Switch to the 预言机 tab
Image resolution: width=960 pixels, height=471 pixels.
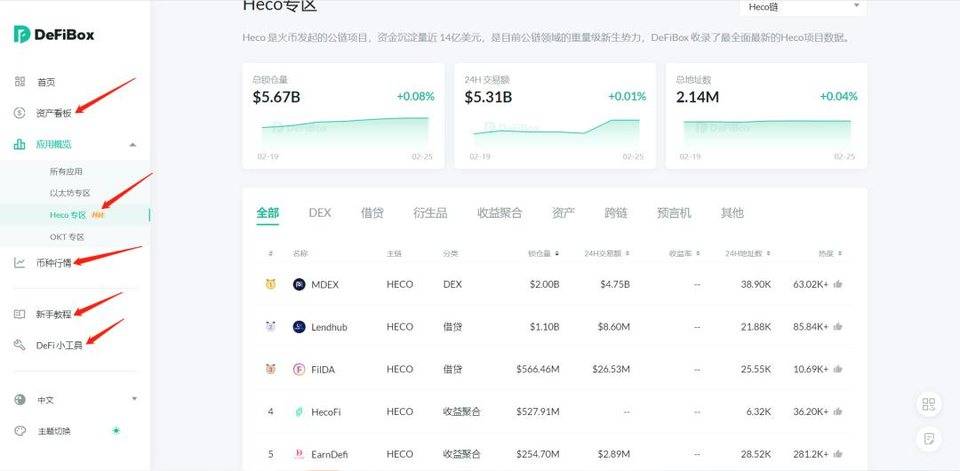click(673, 213)
